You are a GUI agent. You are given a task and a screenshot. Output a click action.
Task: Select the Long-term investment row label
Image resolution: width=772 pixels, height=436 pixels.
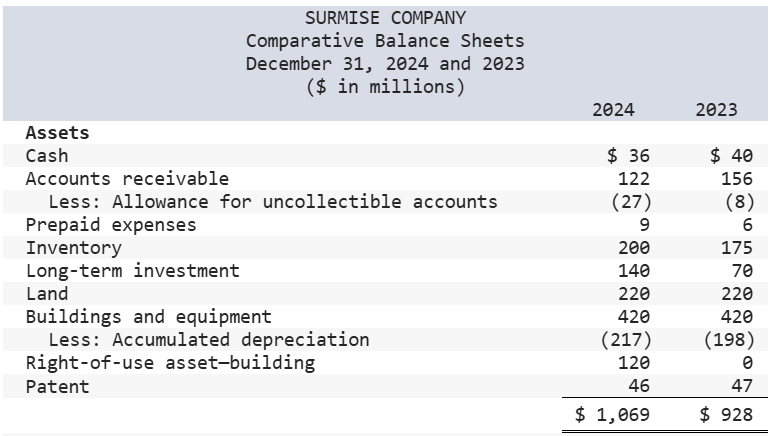coord(132,271)
